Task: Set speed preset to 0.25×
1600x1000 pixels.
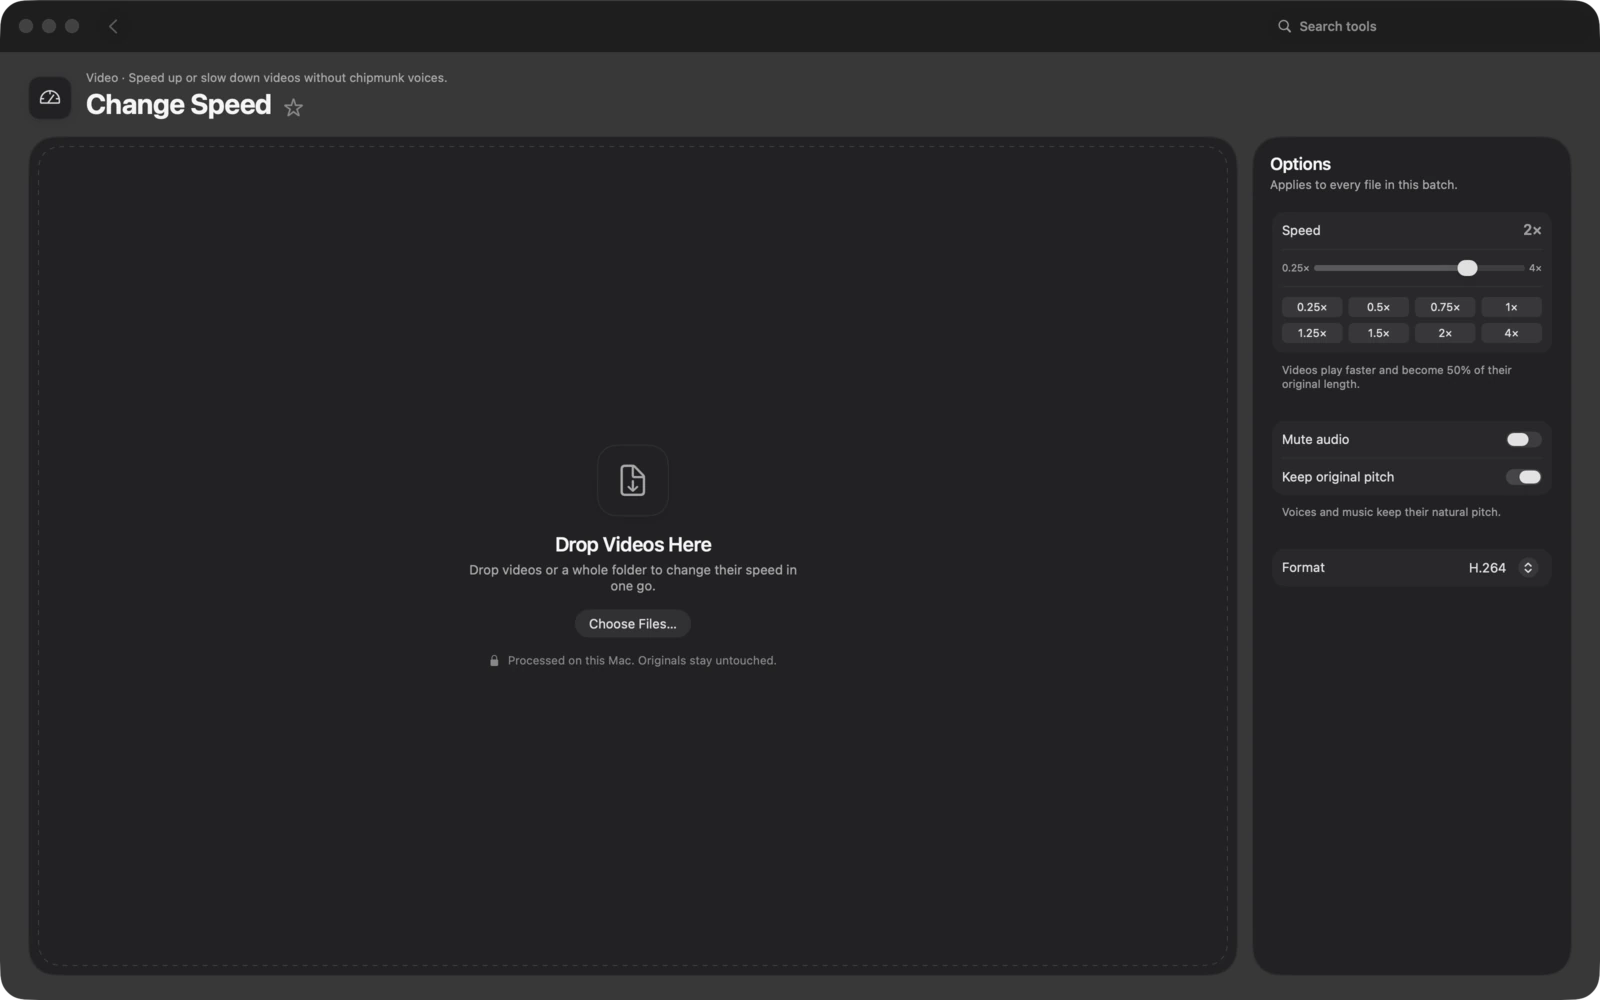Action: click(1312, 307)
